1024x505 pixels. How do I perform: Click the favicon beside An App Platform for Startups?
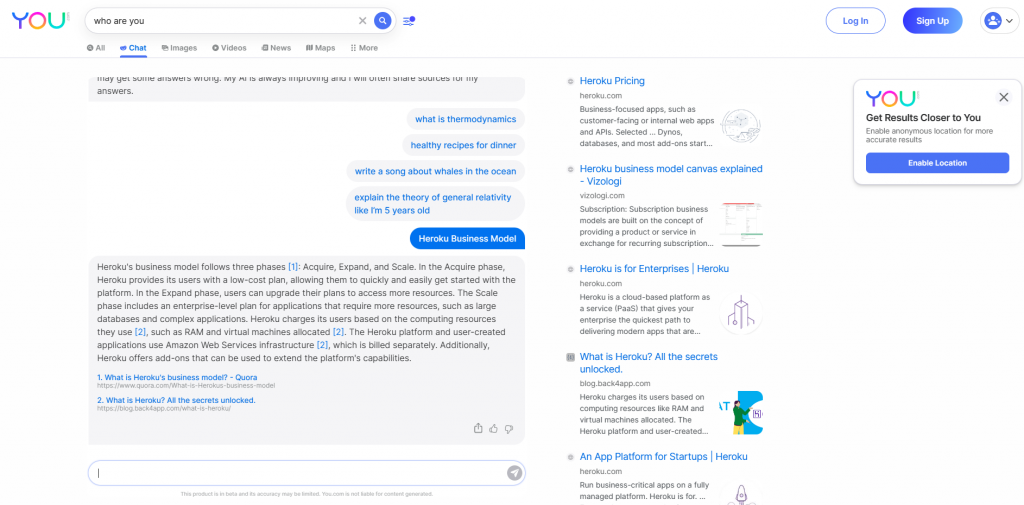[570, 457]
